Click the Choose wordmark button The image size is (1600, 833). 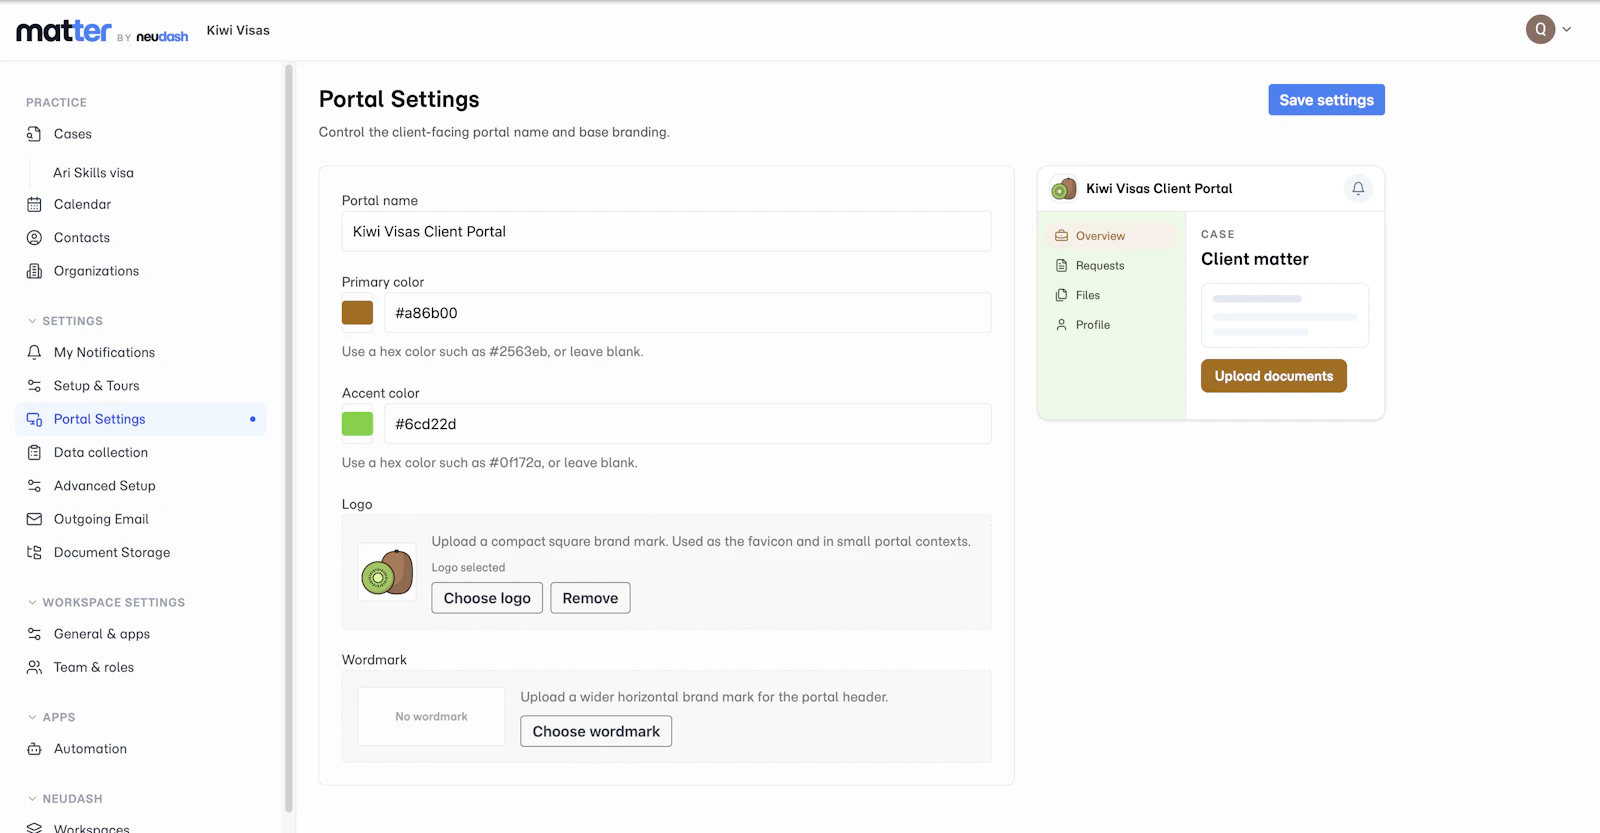[596, 731]
